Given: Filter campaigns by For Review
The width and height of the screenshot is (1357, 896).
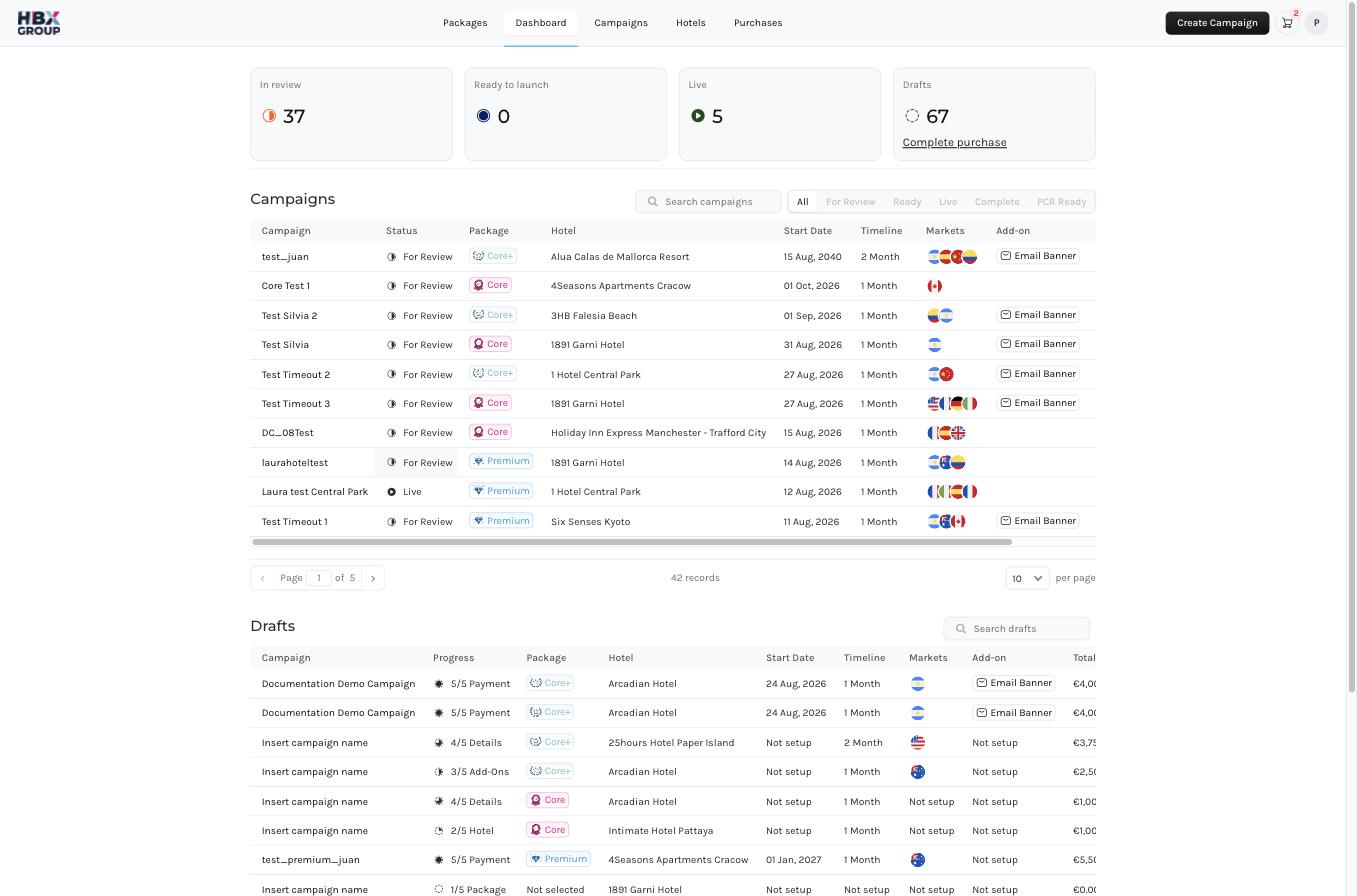Looking at the screenshot, I should 851,202.
